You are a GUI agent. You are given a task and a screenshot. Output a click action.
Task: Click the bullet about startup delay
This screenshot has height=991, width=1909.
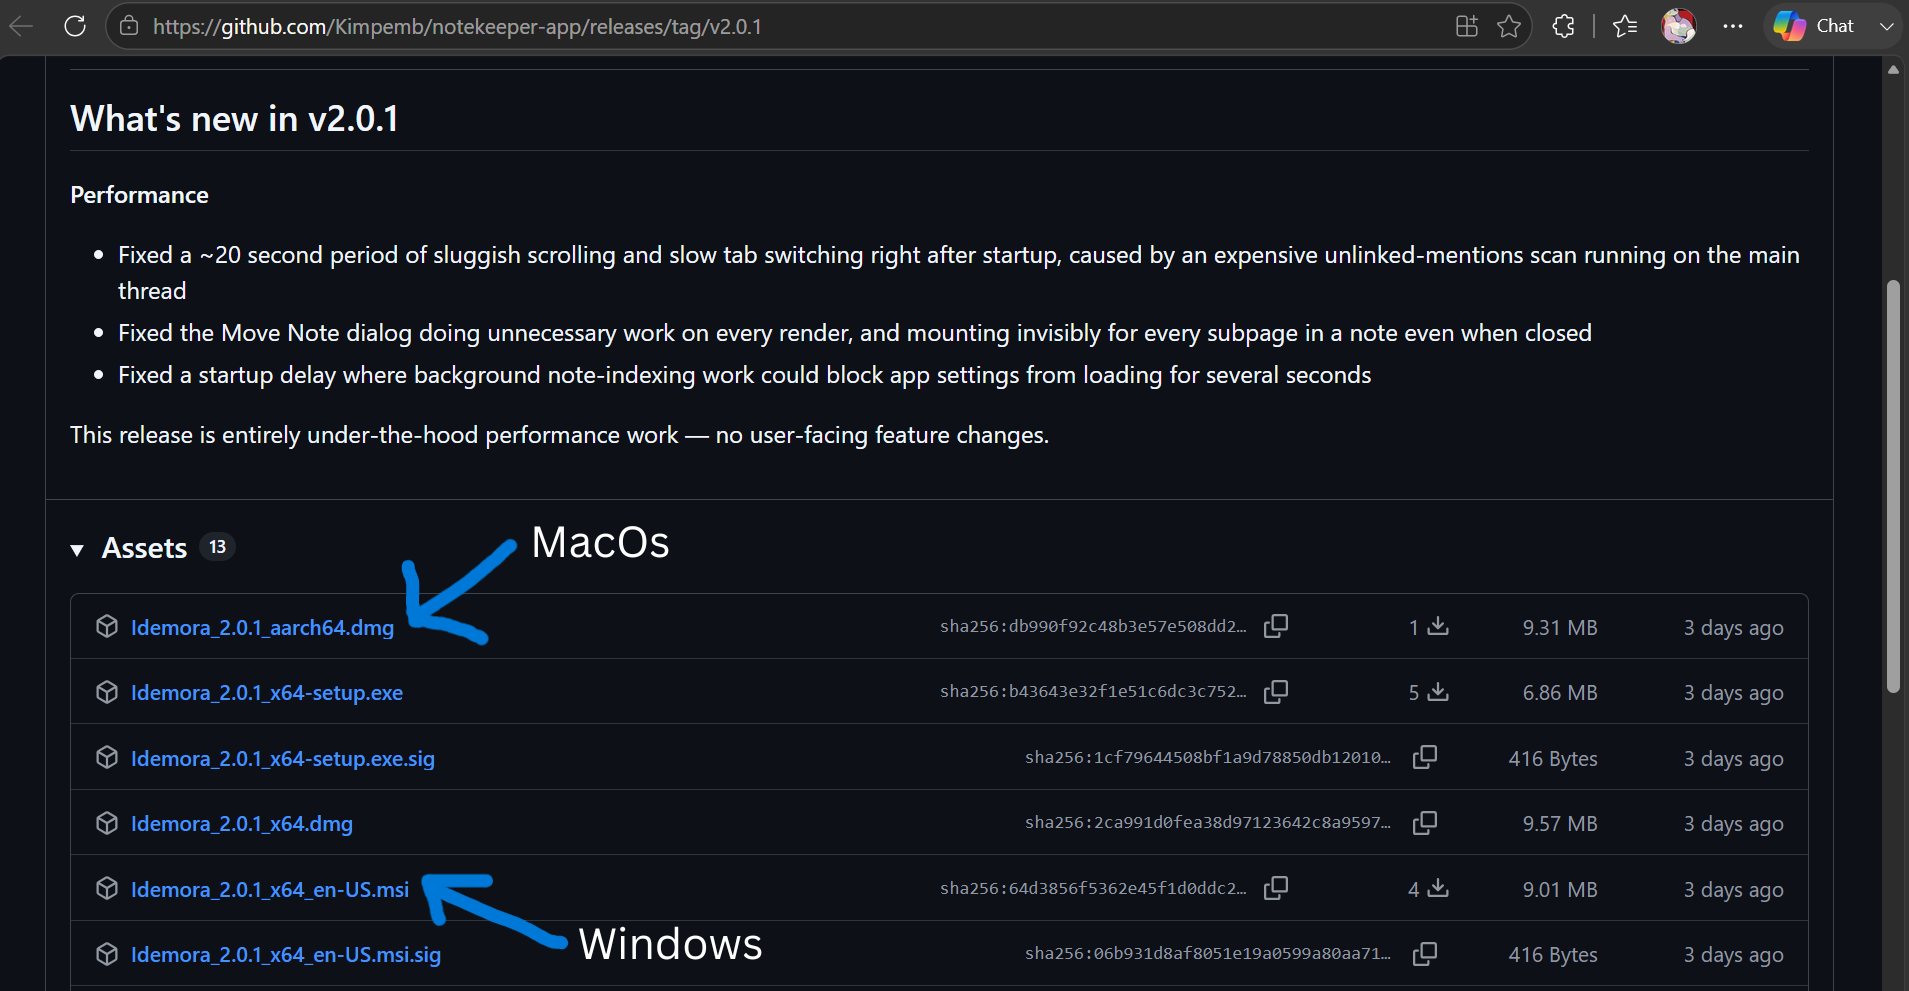point(745,375)
